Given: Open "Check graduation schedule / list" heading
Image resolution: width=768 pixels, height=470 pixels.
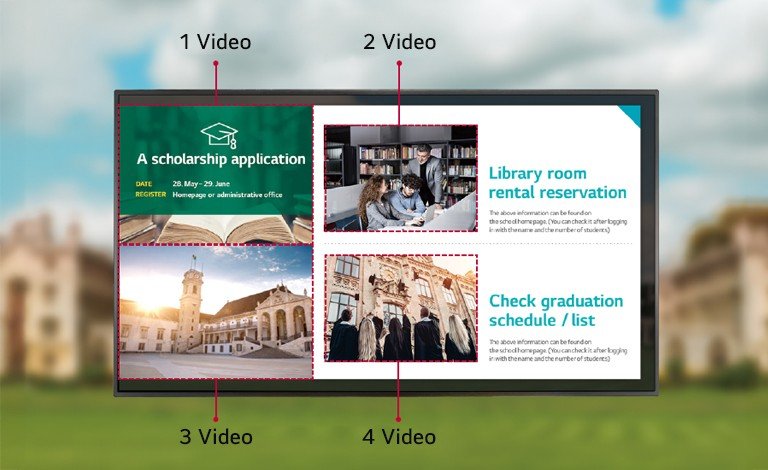Looking at the screenshot, I should 555,310.
